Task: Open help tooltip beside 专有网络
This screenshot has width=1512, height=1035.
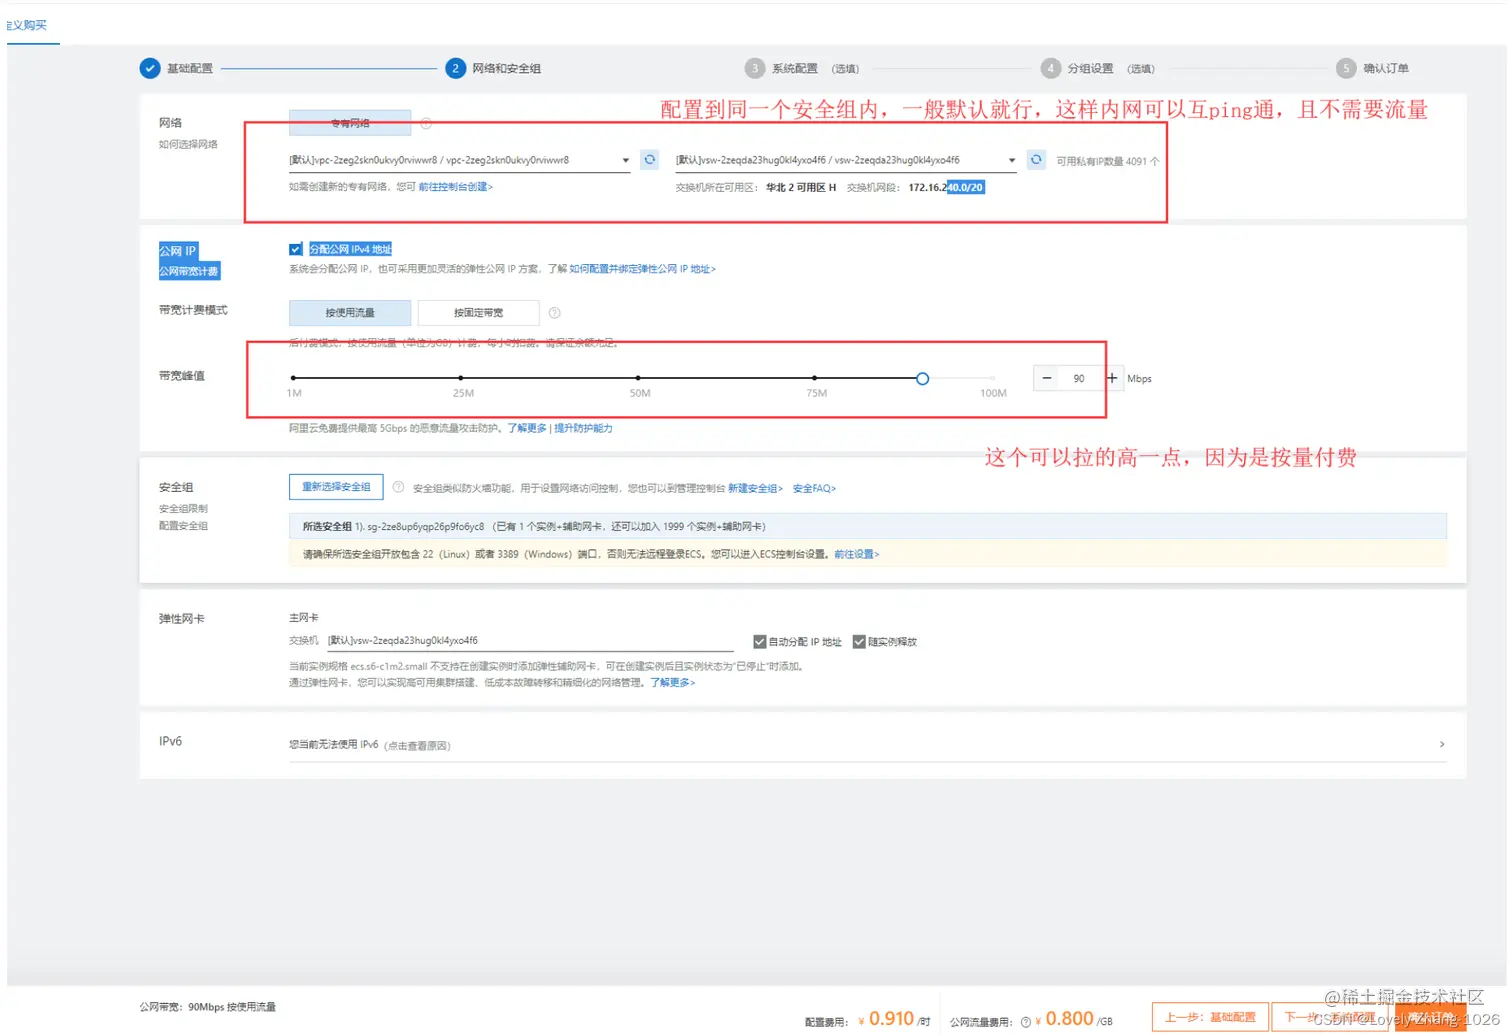Action: pos(426,123)
